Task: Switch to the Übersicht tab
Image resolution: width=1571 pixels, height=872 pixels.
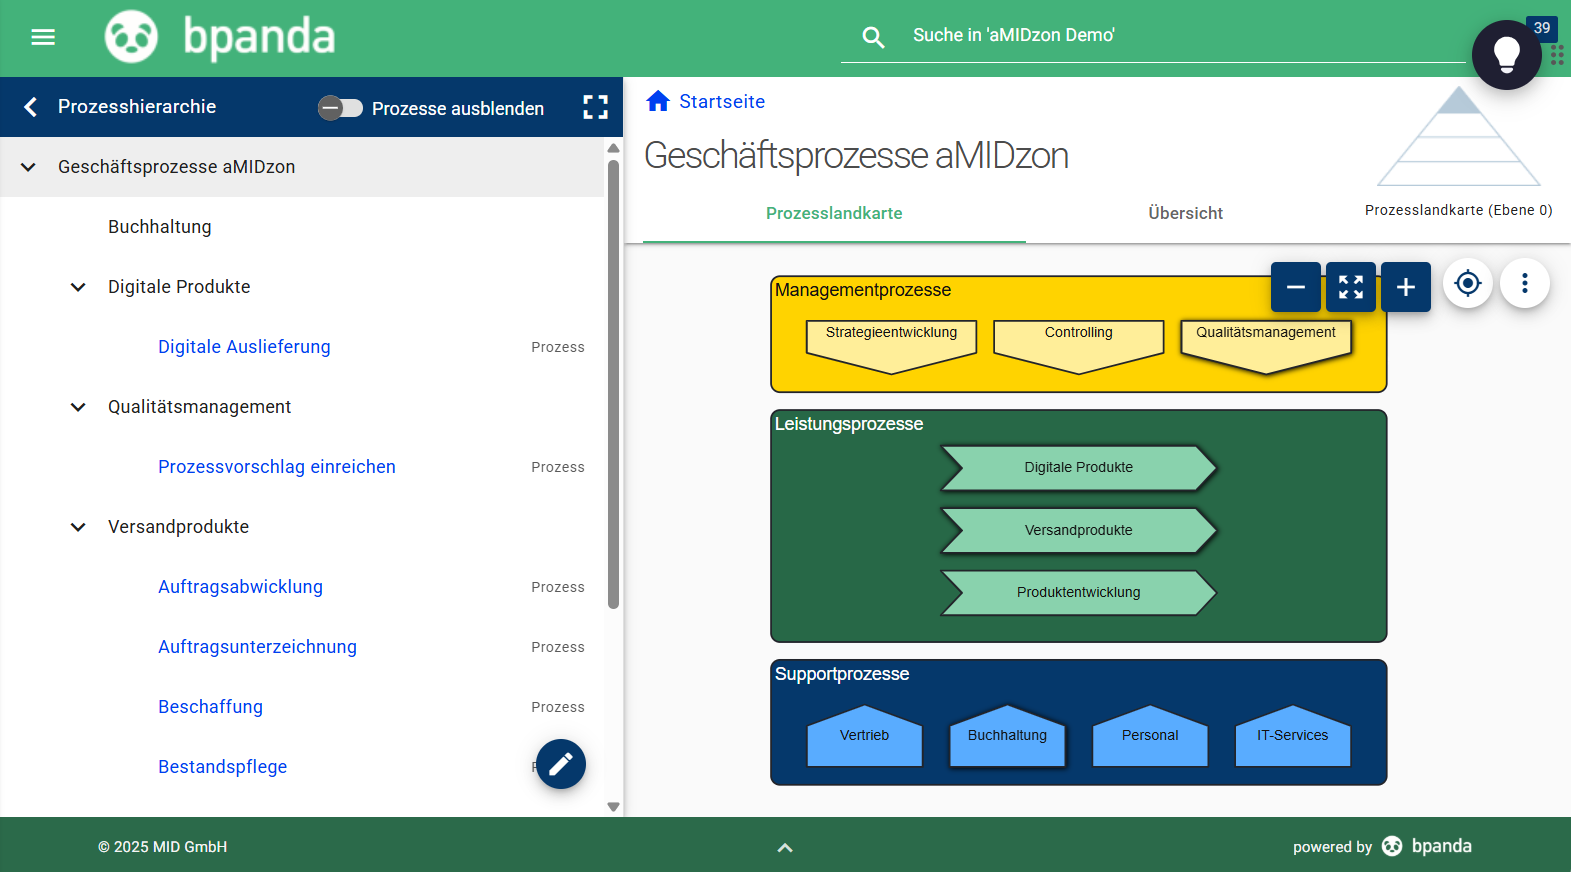Action: click(x=1186, y=213)
